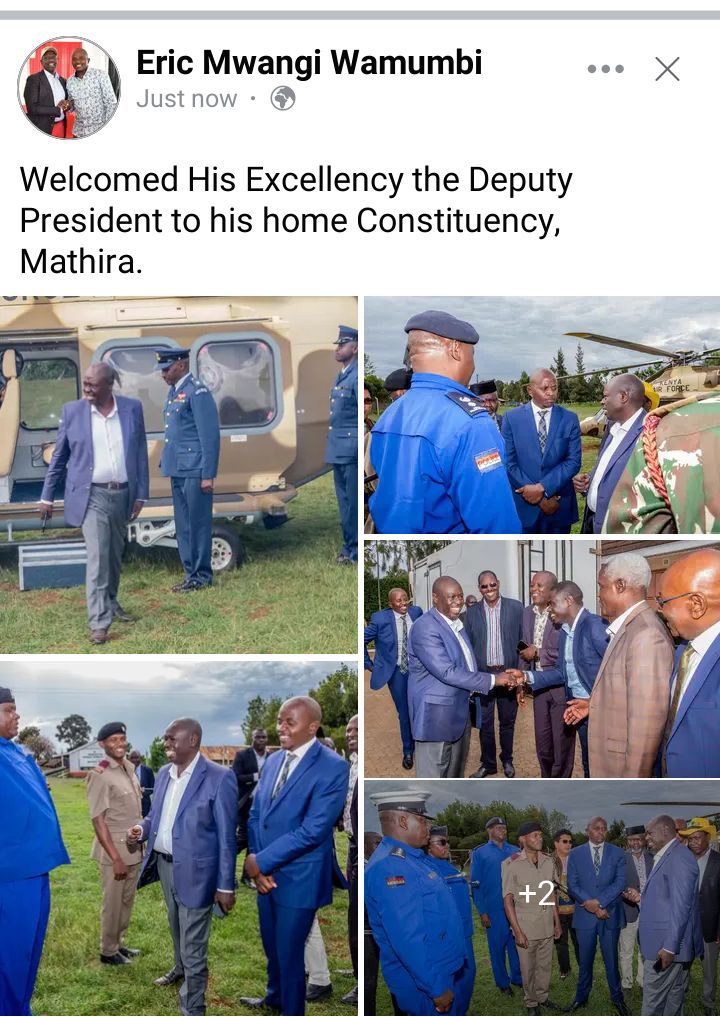Dismiss the post with the X icon

(x=667, y=69)
